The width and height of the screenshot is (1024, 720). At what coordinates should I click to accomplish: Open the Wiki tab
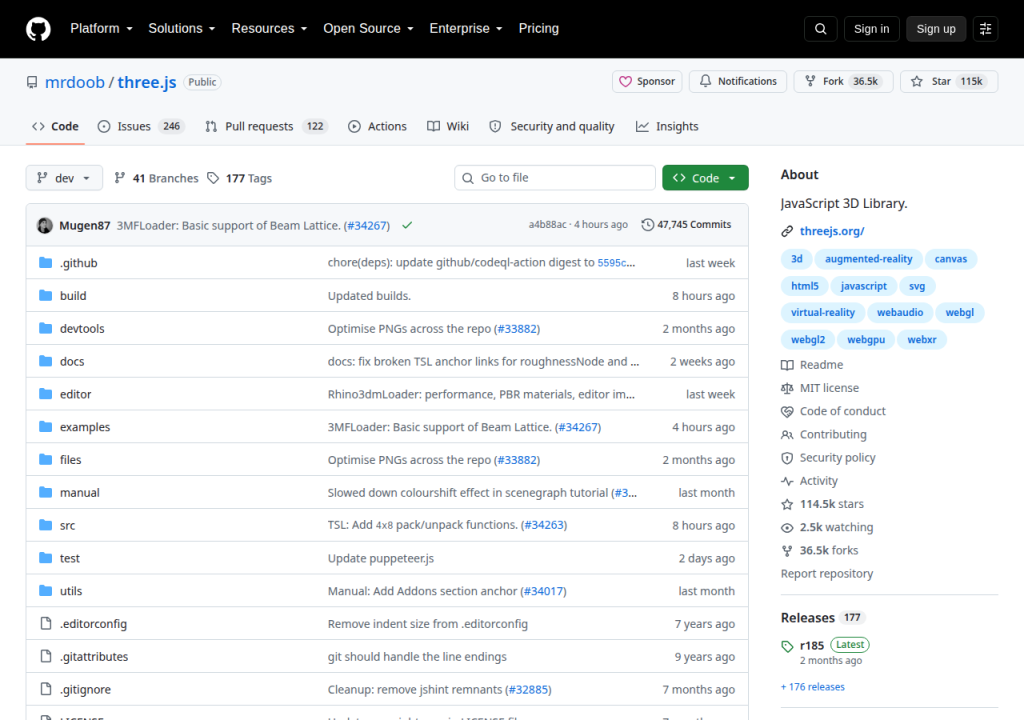pyautogui.click(x=448, y=126)
